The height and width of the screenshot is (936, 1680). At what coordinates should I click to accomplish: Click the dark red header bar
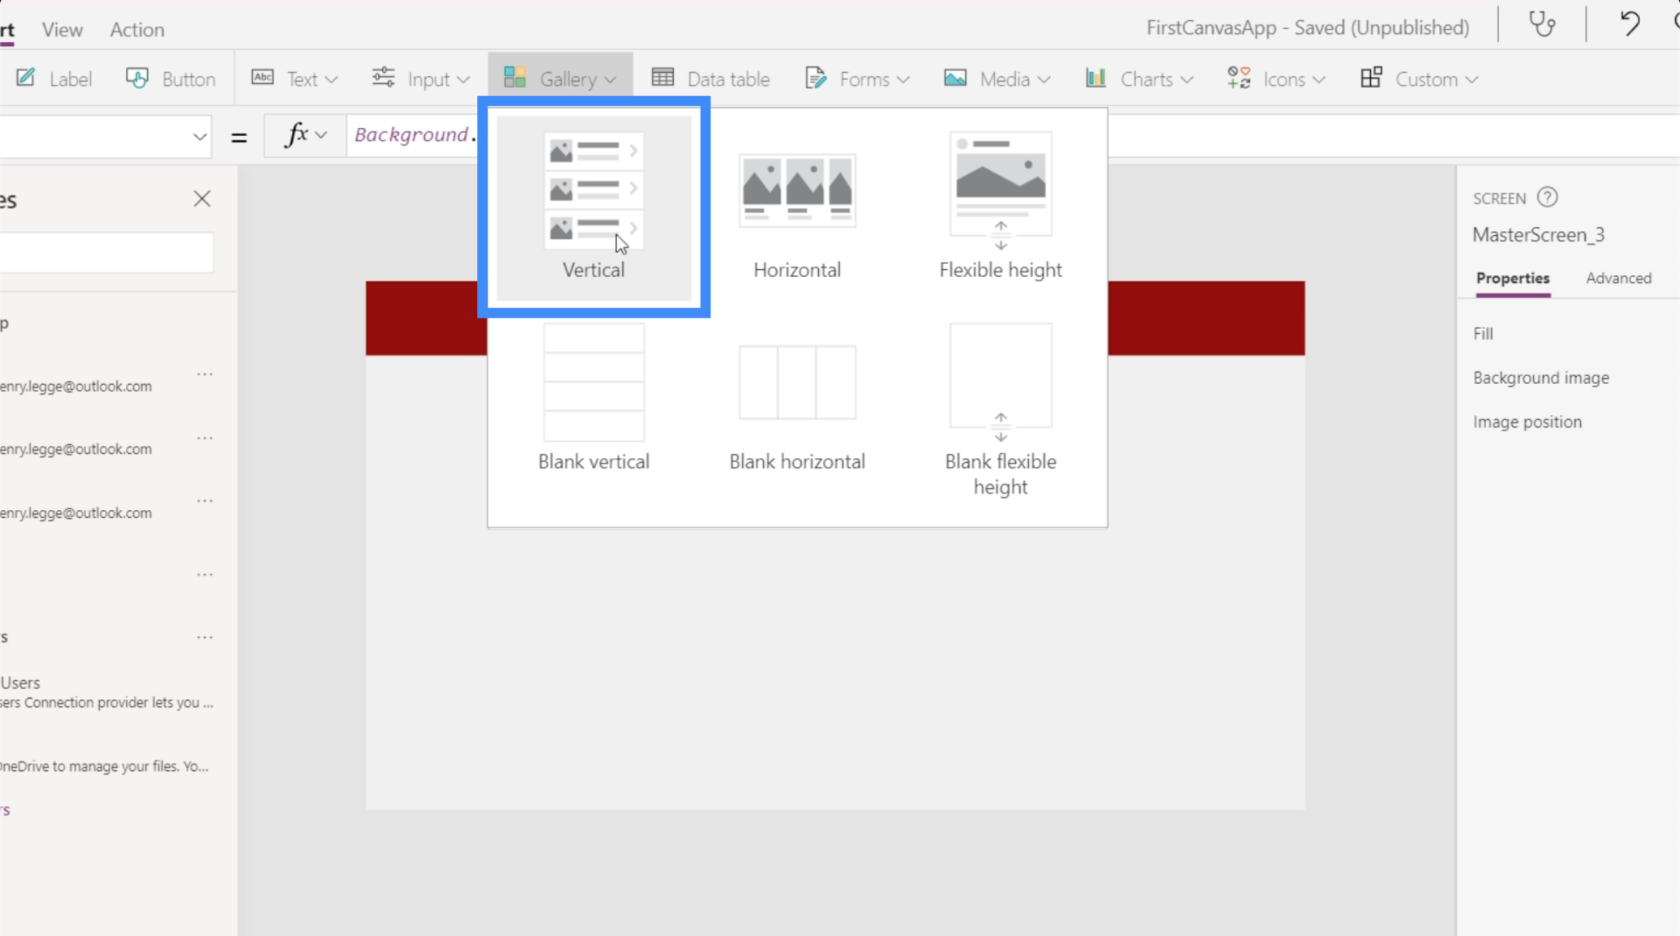[x=1206, y=318]
